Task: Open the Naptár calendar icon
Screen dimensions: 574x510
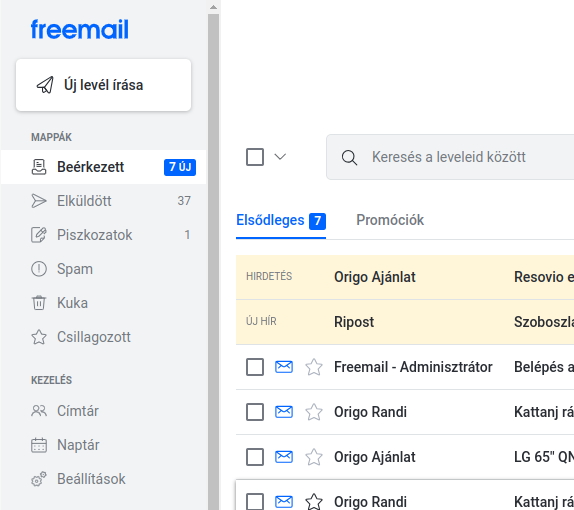Action: (39, 445)
